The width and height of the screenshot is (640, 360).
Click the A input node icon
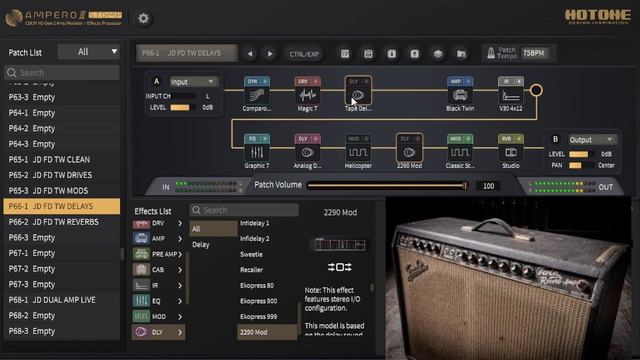156,81
